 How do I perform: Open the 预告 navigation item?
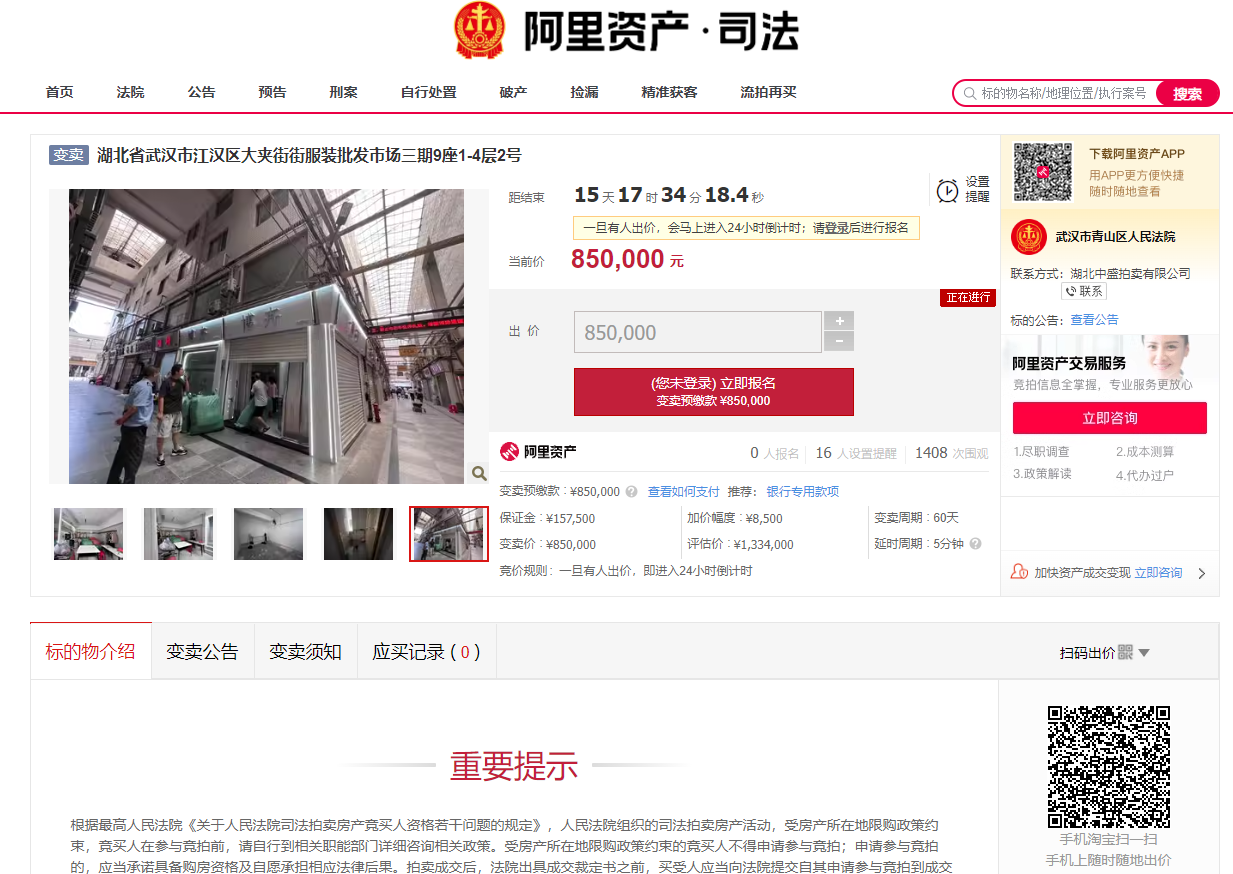[x=272, y=92]
